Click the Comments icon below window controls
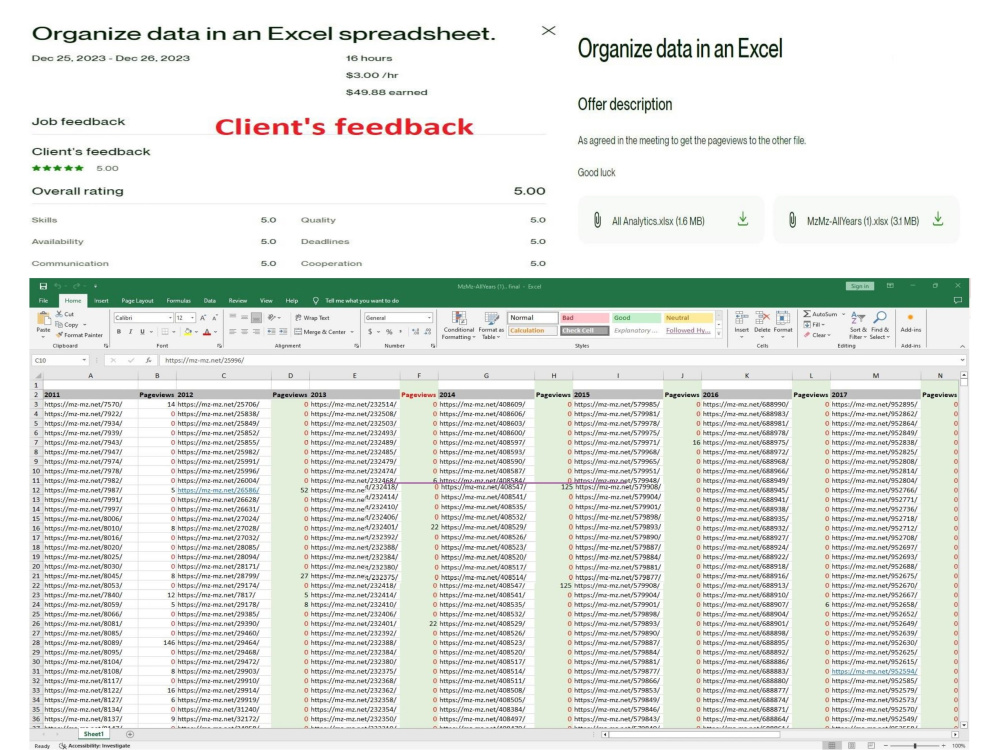 pyautogui.click(x=957, y=300)
